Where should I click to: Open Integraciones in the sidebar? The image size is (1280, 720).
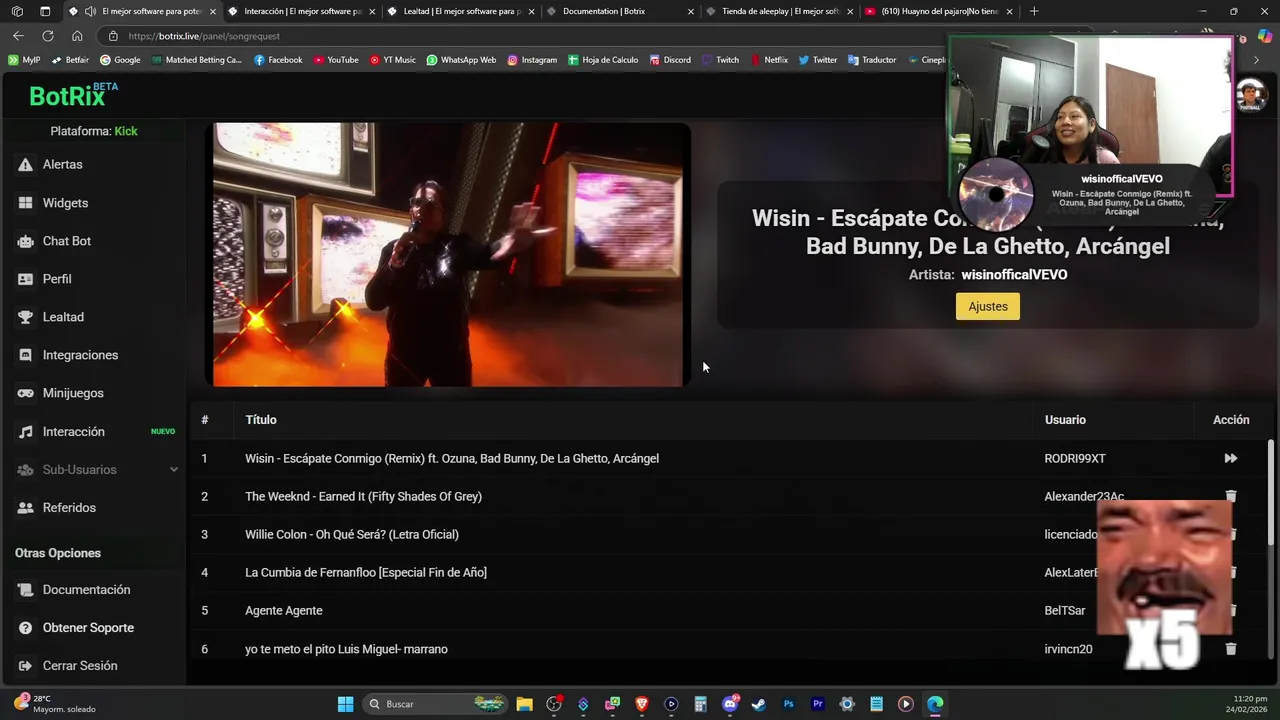pos(80,355)
